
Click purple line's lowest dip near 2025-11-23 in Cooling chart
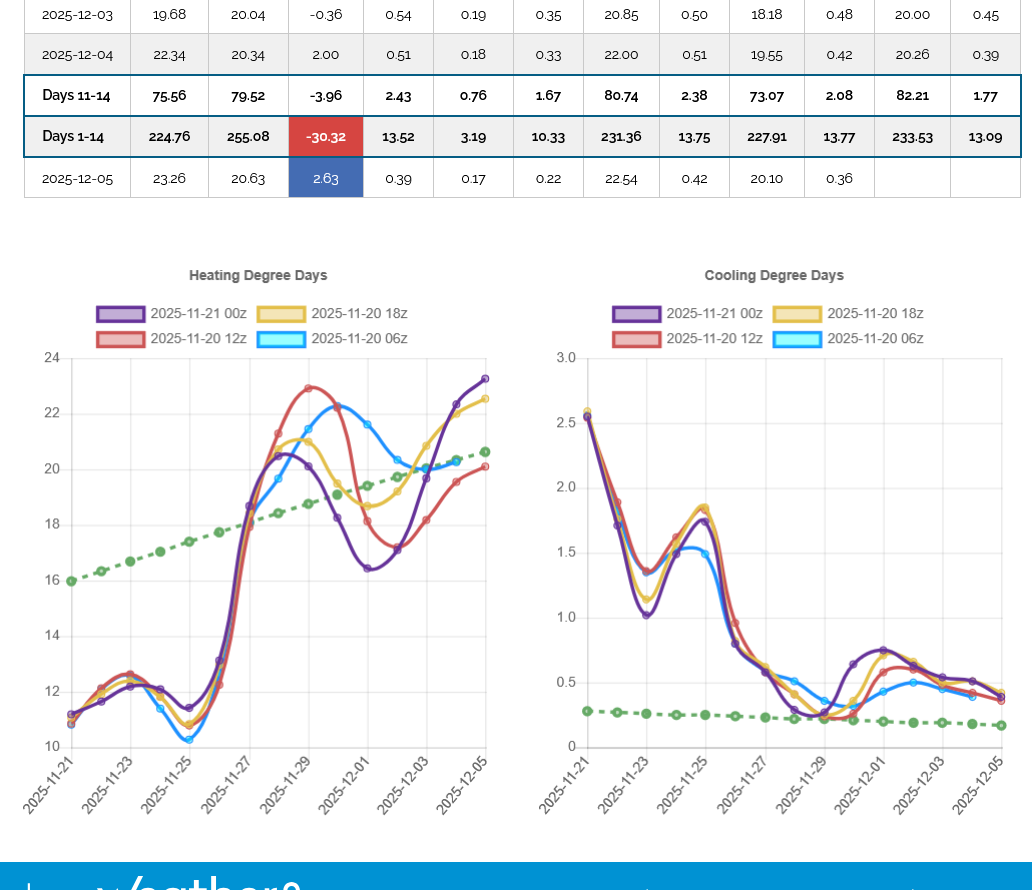click(x=646, y=615)
